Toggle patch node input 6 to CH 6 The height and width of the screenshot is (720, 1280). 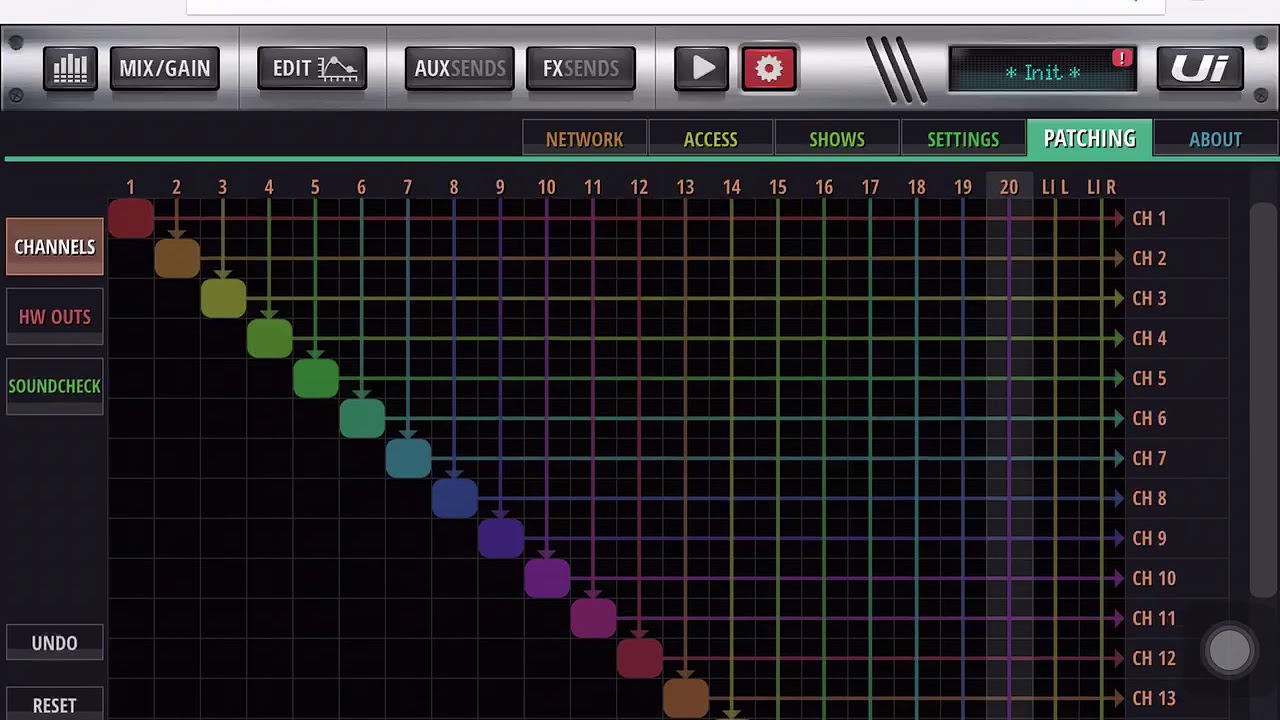coord(362,418)
